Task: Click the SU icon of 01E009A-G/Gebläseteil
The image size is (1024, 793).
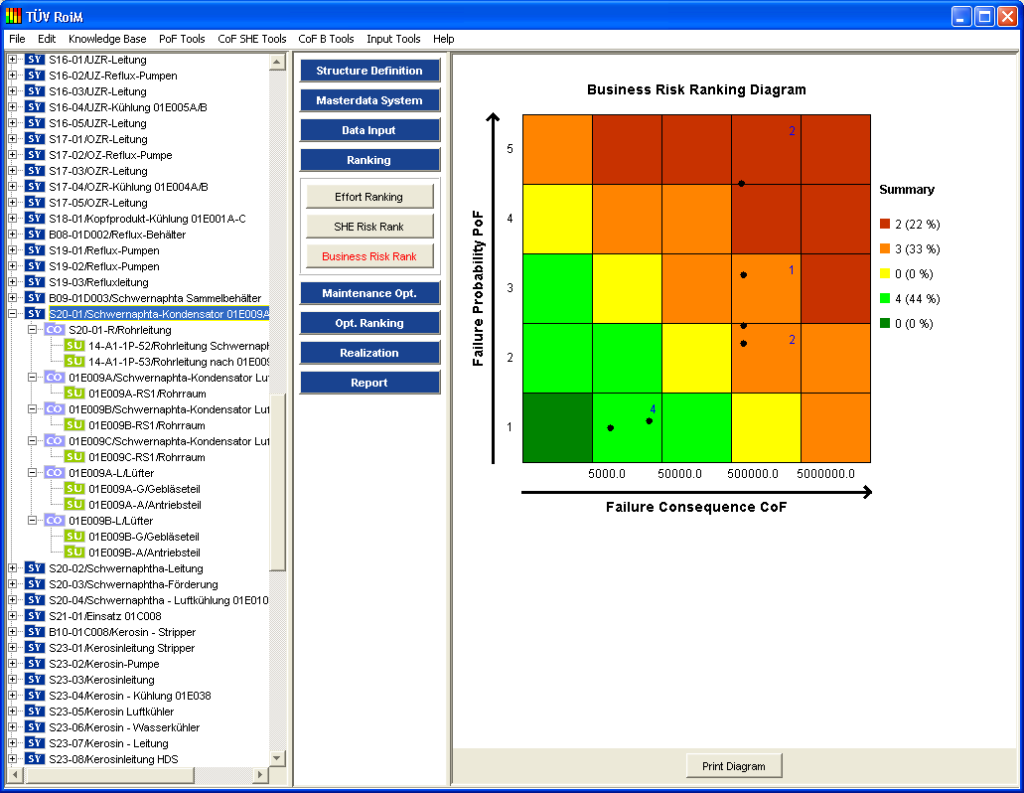Action: click(x=74, y=489)
